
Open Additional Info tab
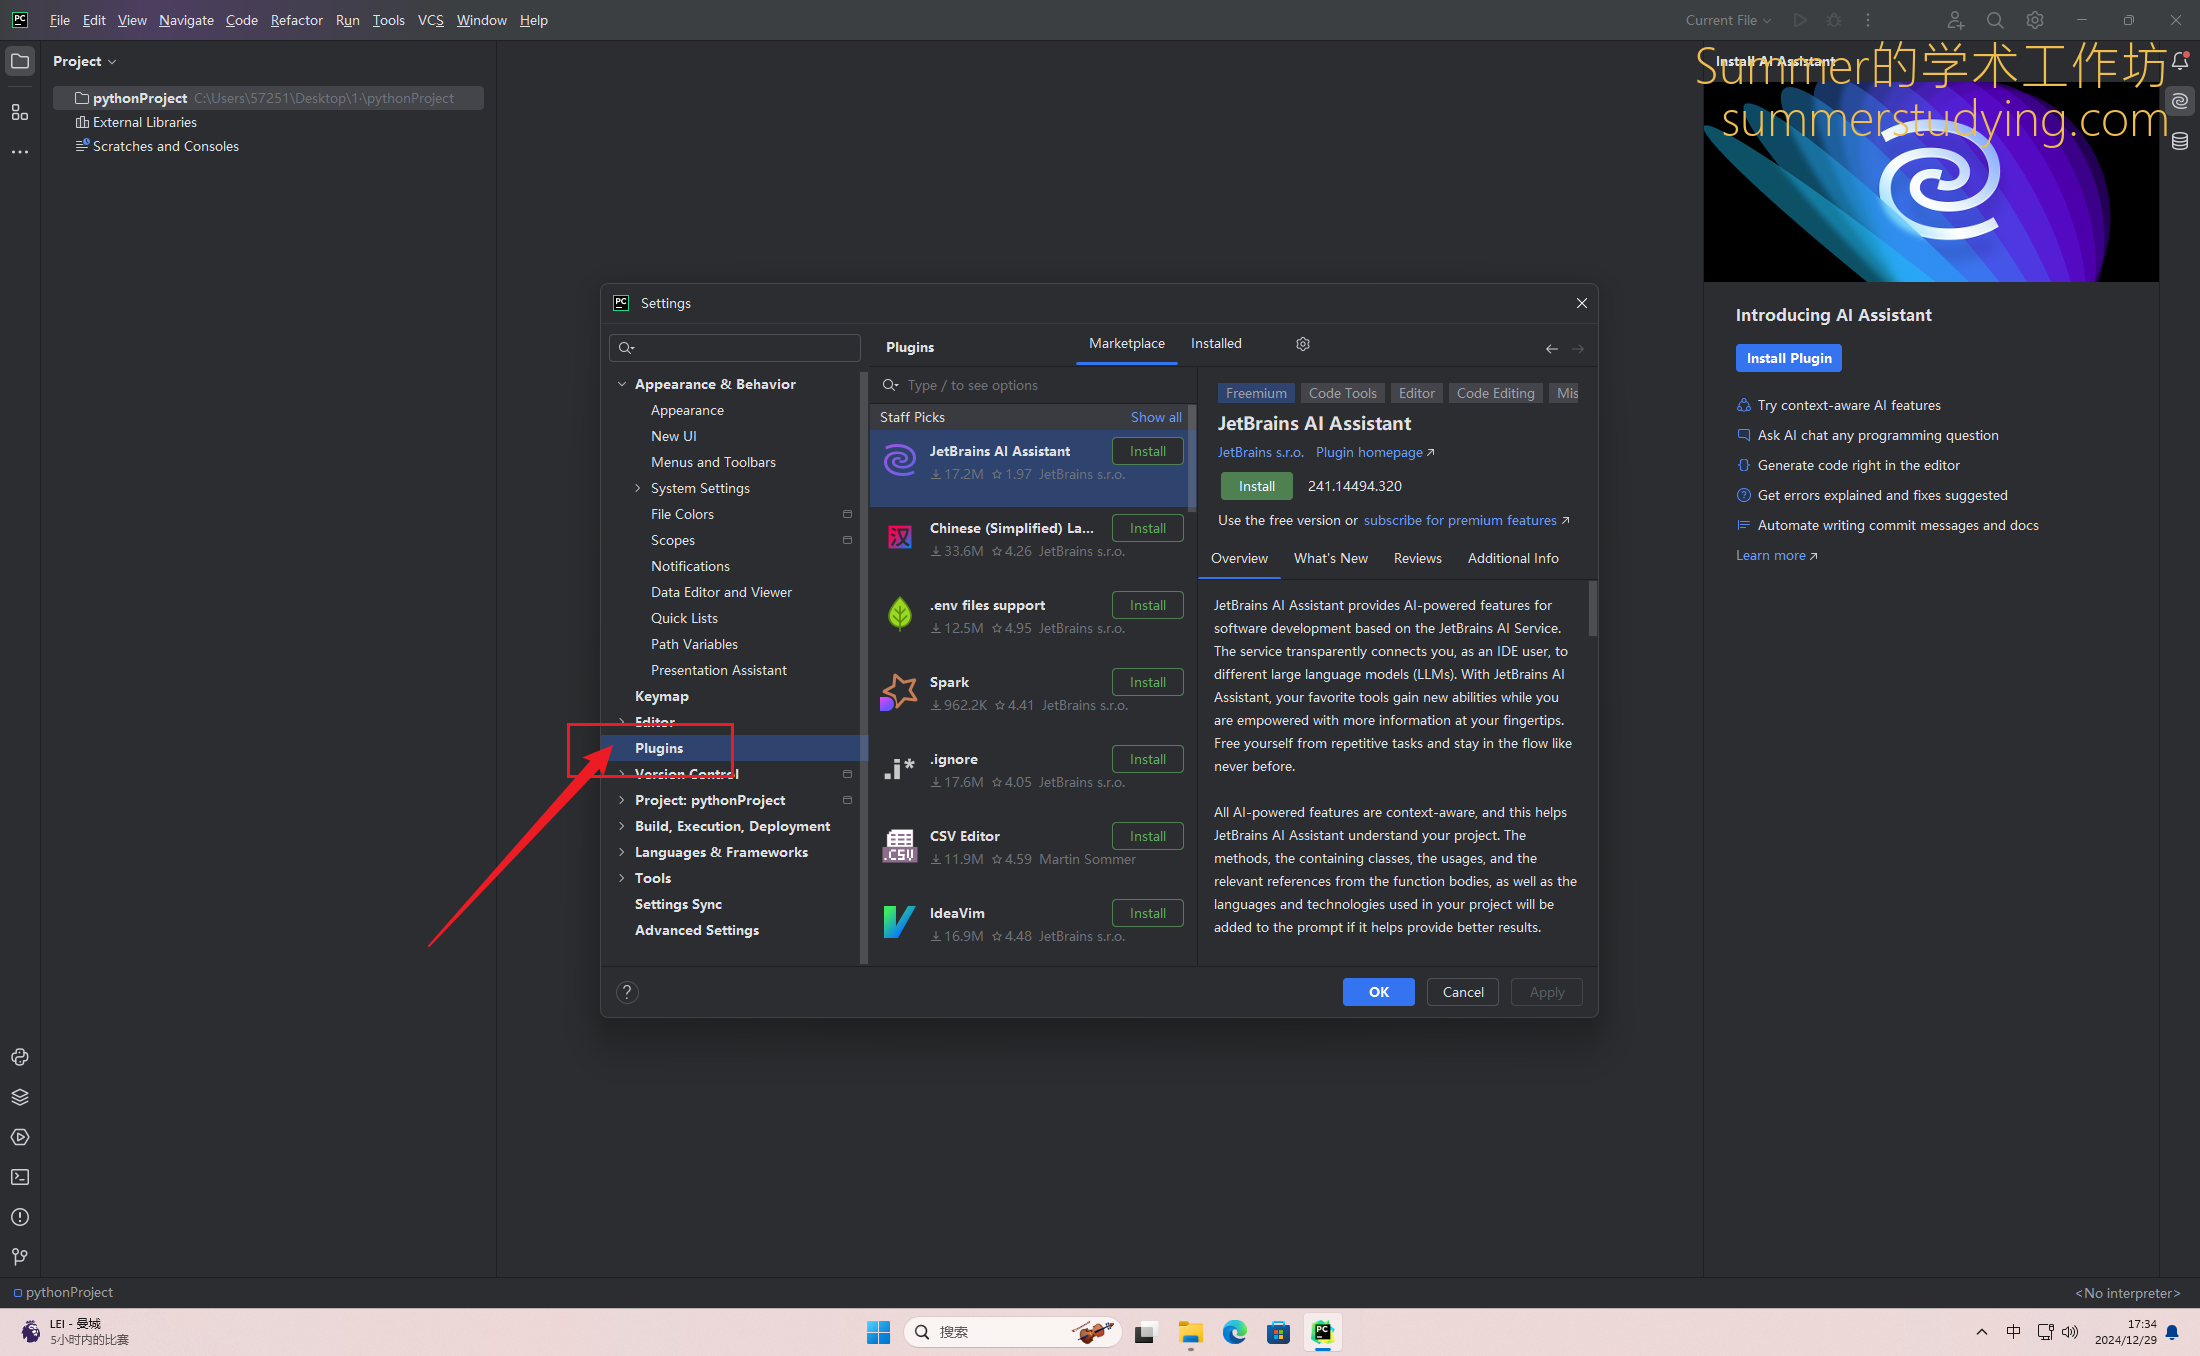[x=1513, y=558]
